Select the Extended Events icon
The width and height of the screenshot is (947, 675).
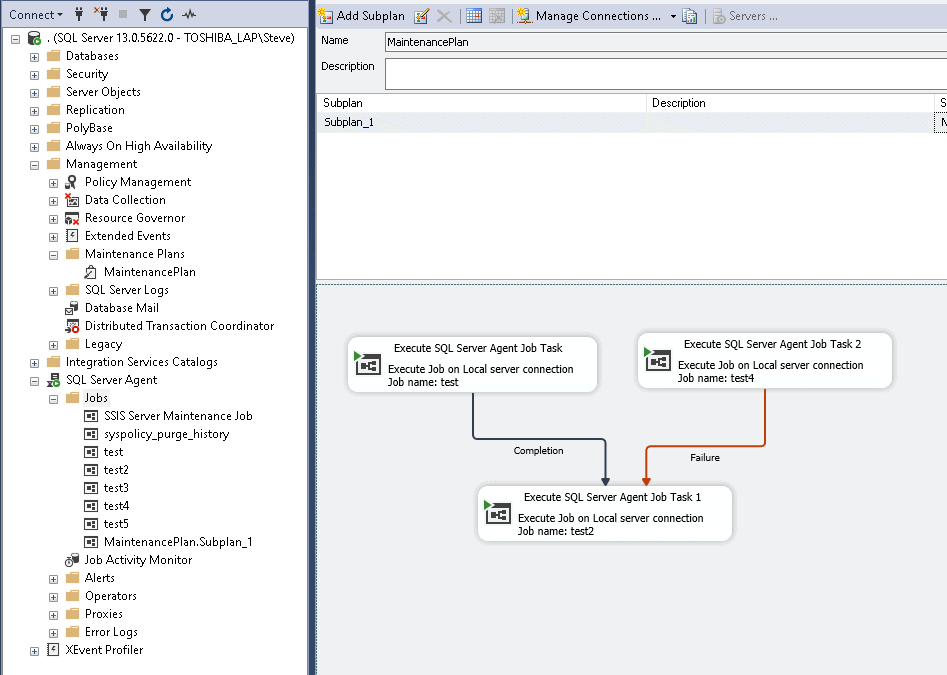click(x=72, y=235)
